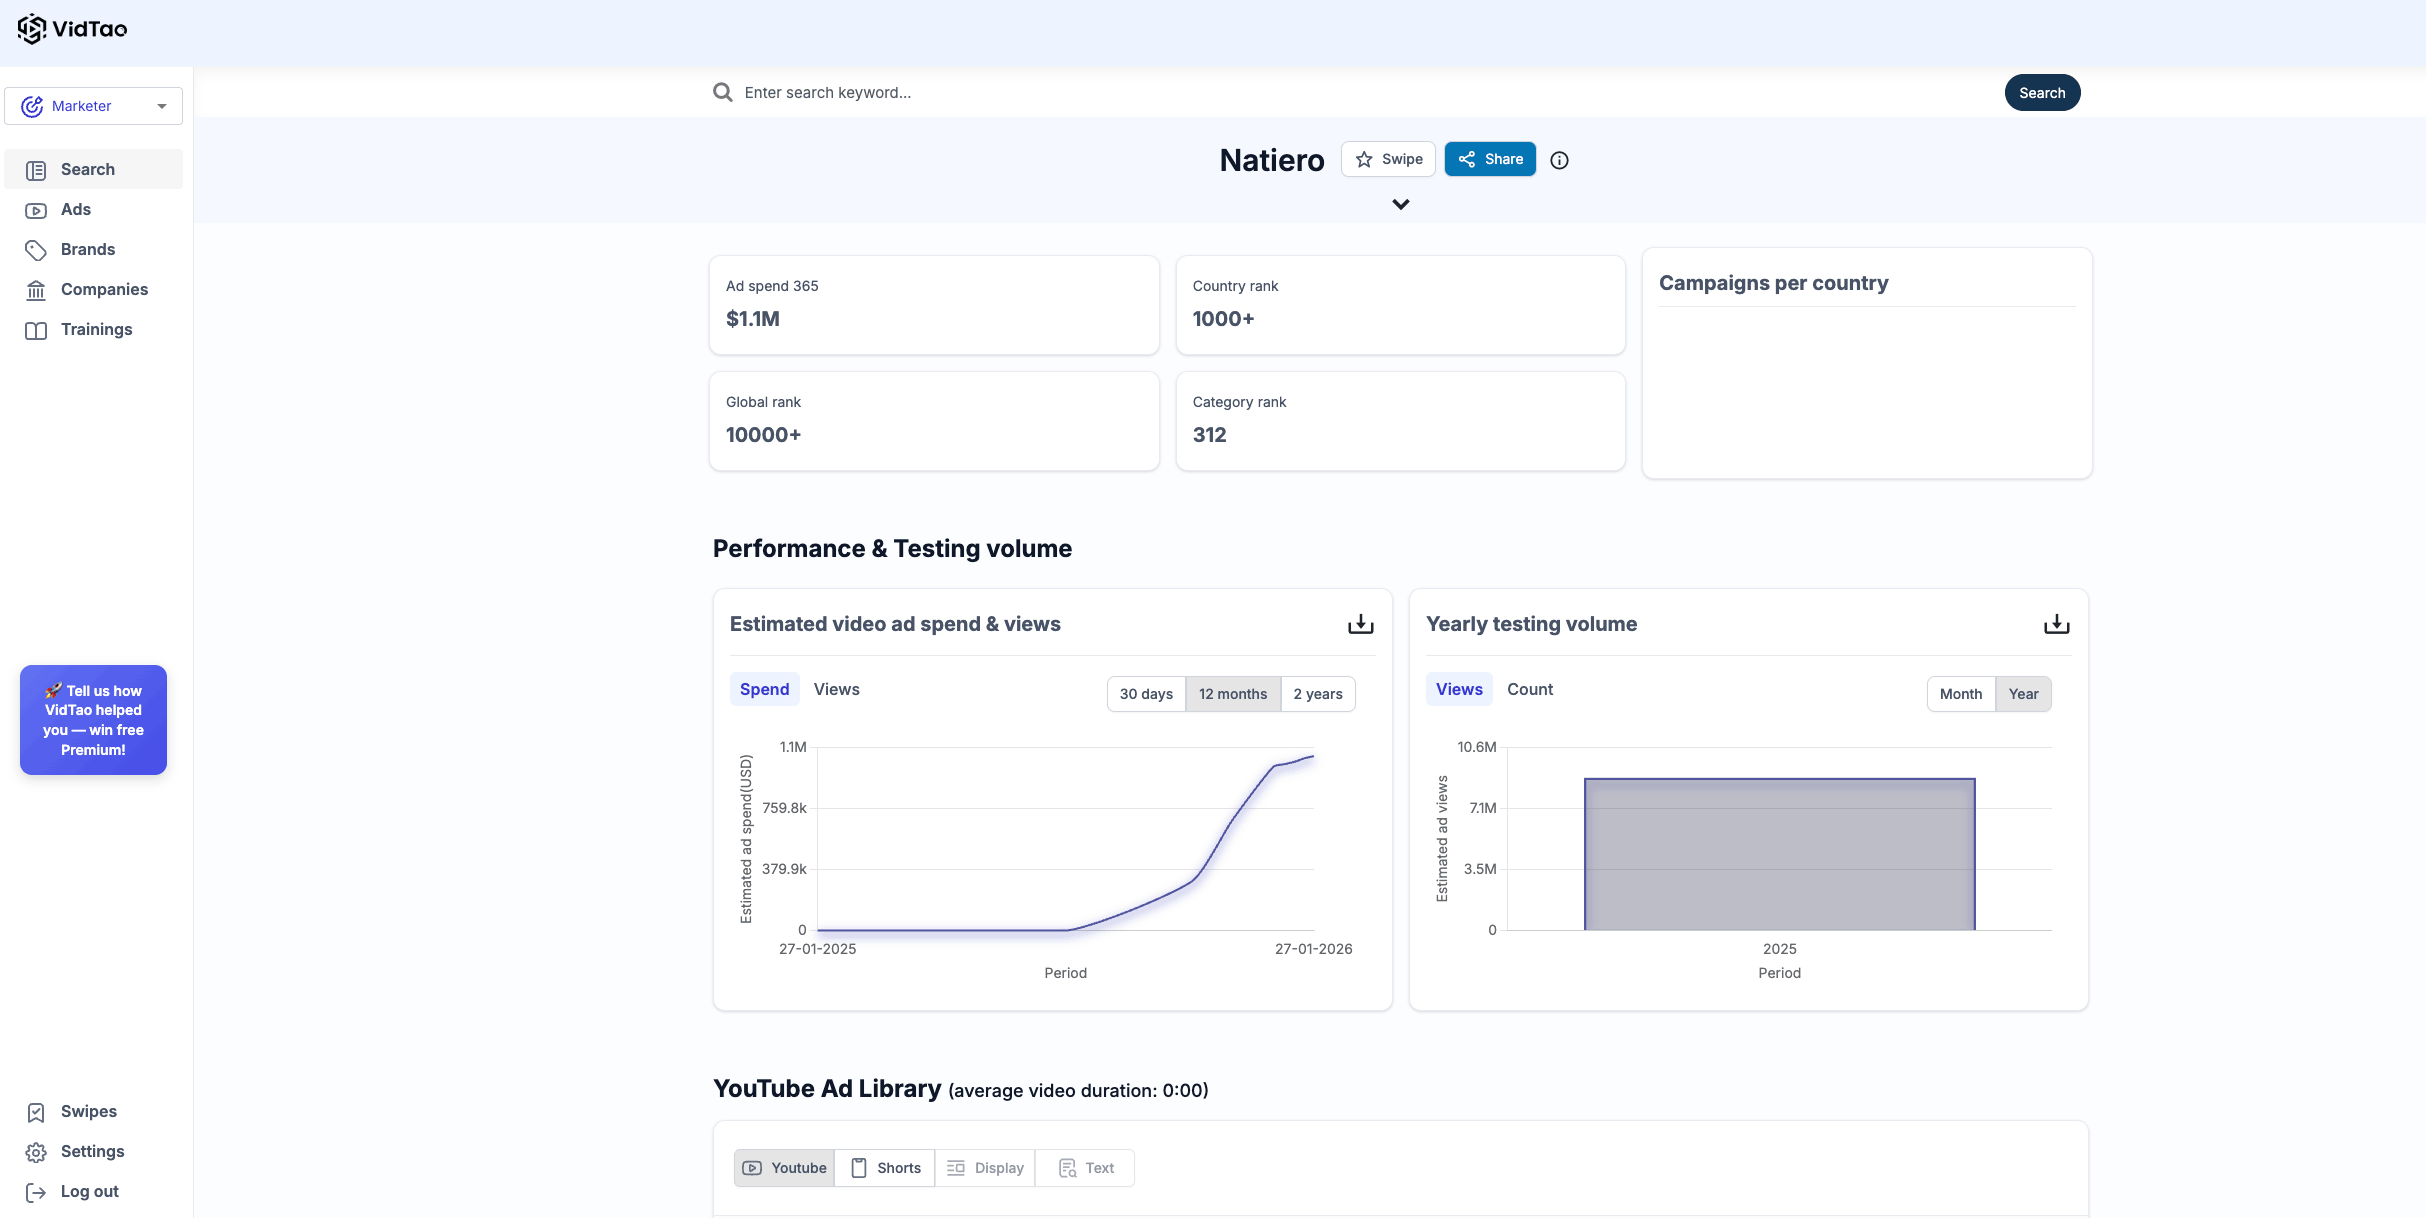This screenshot has height=1218, width=2426.
Task: Switch testing volume period to Year
Action: coord(2023,693)
